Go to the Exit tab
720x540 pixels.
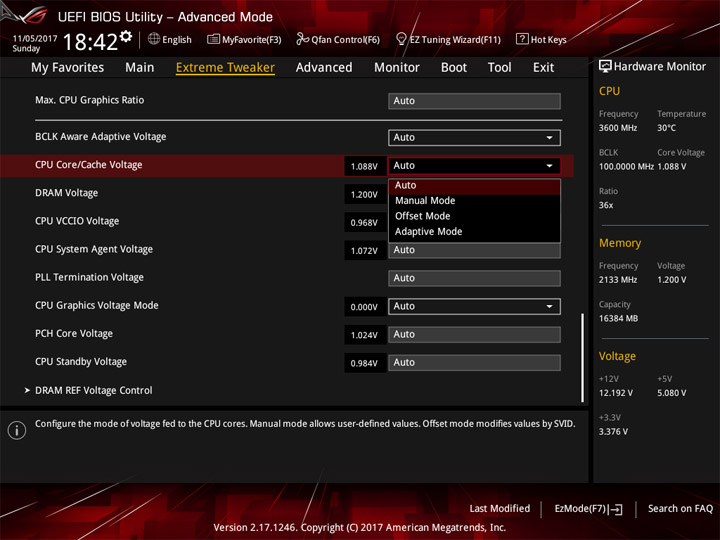(543, 68)
